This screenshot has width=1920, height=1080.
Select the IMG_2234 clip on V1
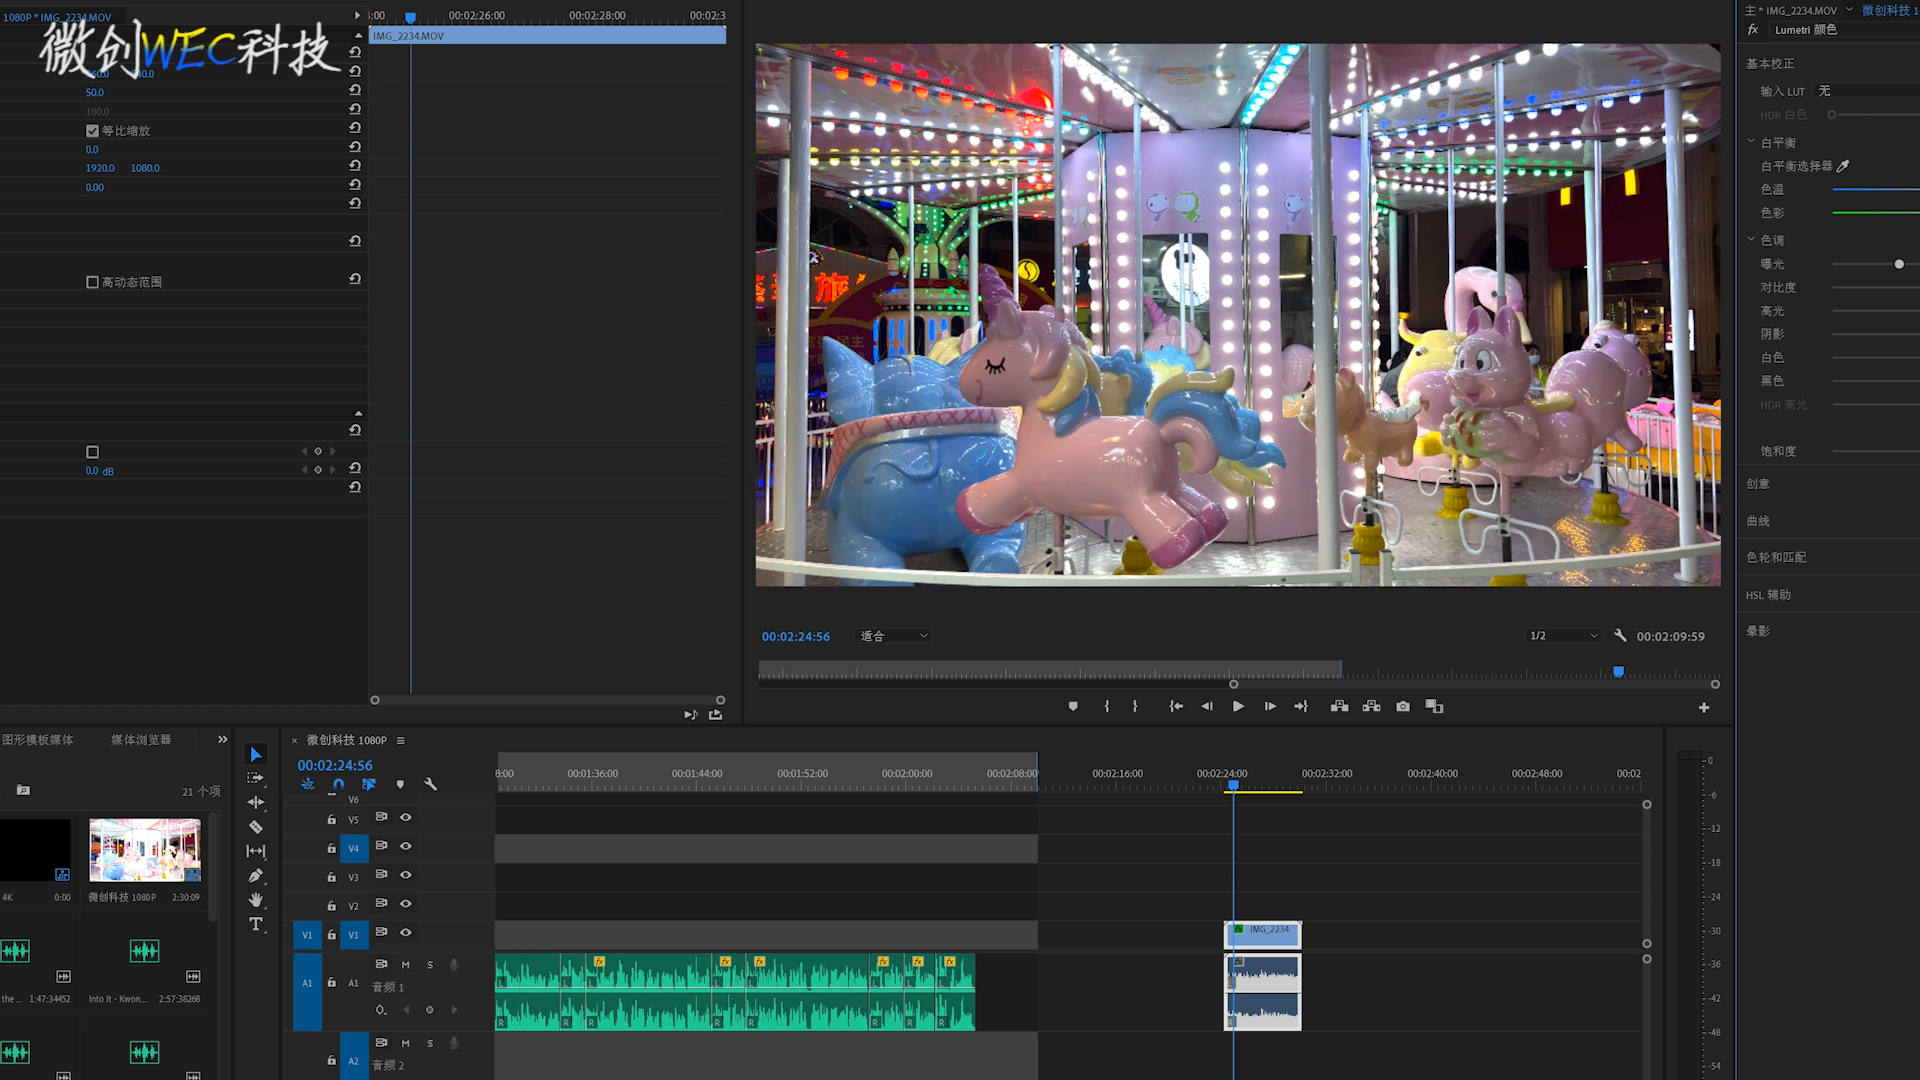(x=1266, y=934)
